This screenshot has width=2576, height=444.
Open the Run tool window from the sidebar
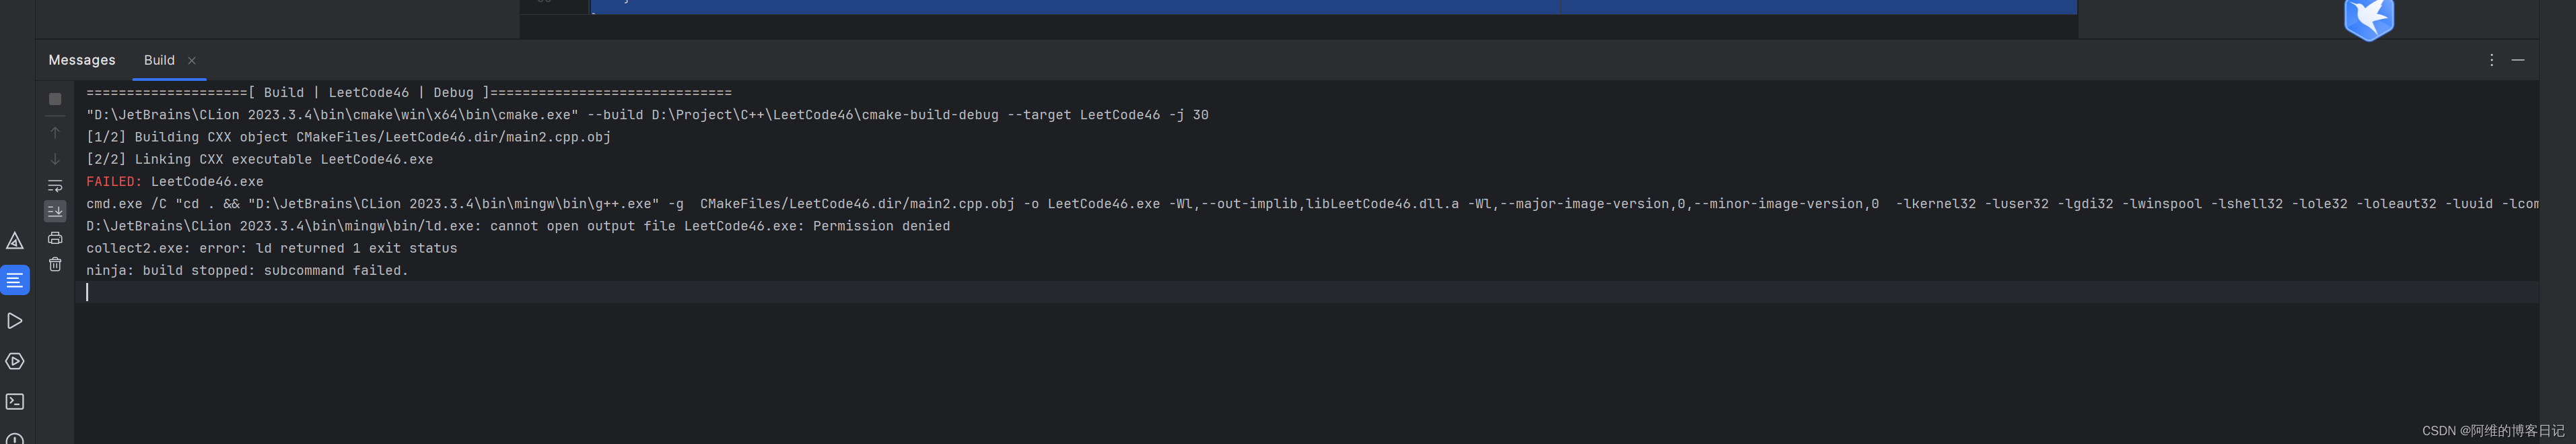15,321
